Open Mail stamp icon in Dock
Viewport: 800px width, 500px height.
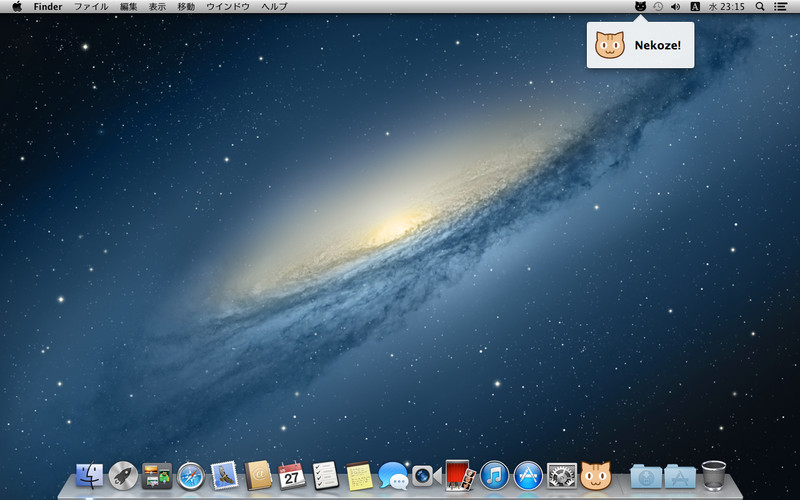pyautogui.click(x=224, y=476)
